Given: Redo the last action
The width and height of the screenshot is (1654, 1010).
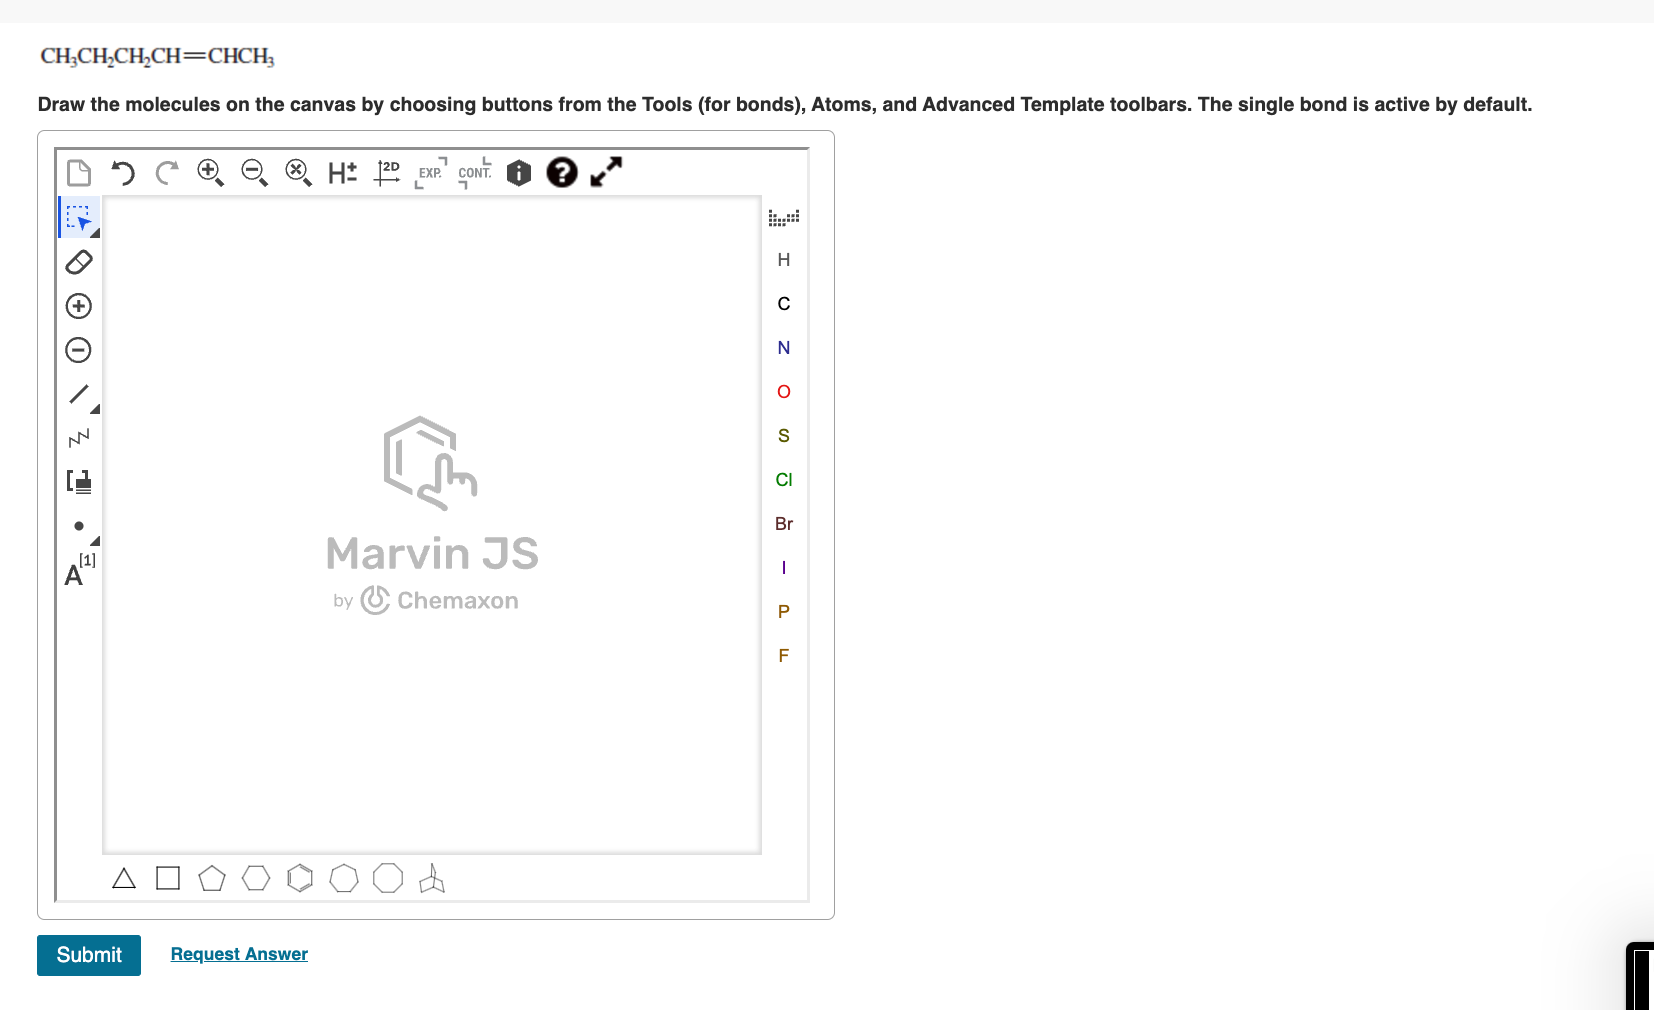Looking at the screenshot, I should 166,173.
